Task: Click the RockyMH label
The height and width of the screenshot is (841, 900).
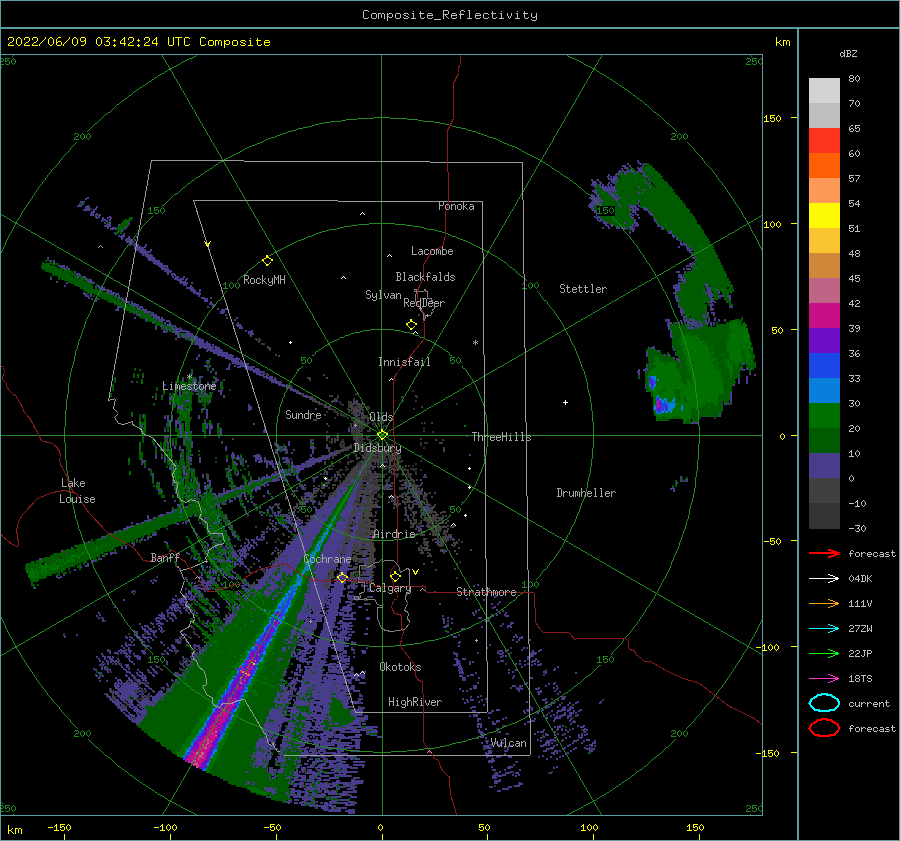Action: click(x=264, y=280)
